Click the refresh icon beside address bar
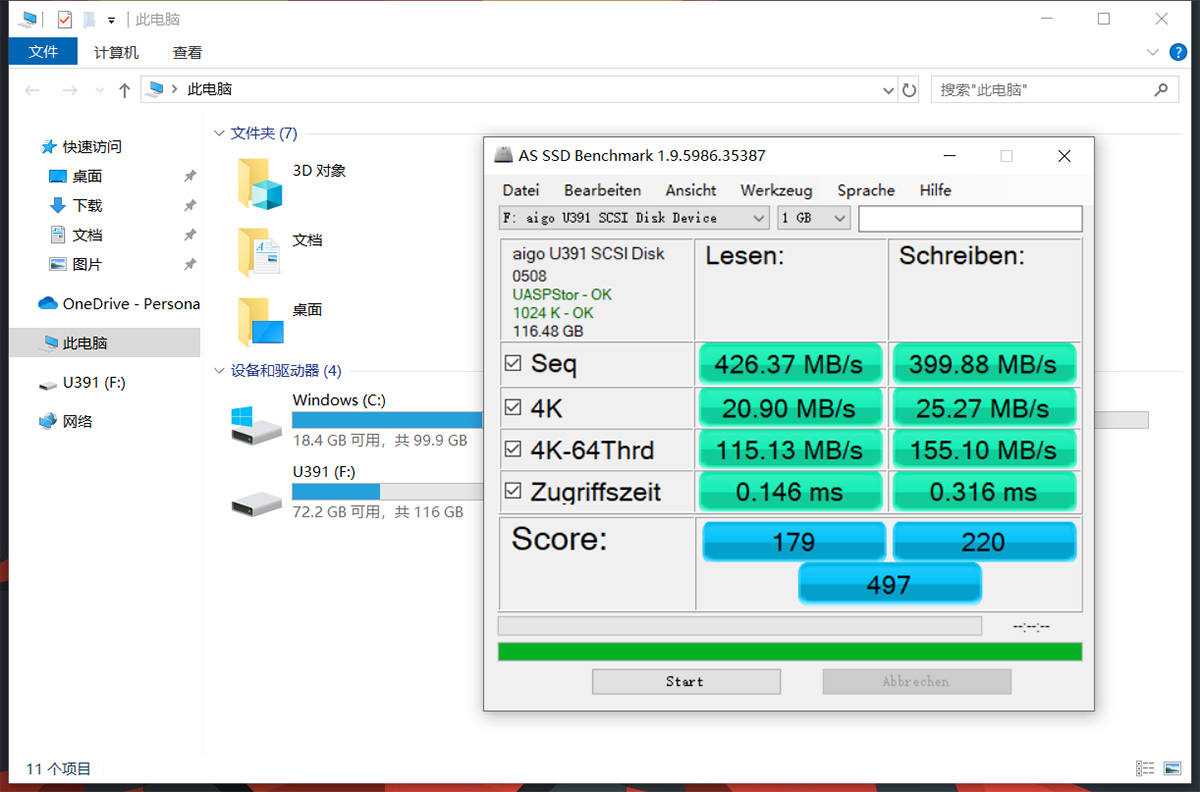Viewport: 1200px width, 792px height. point(909,90)
